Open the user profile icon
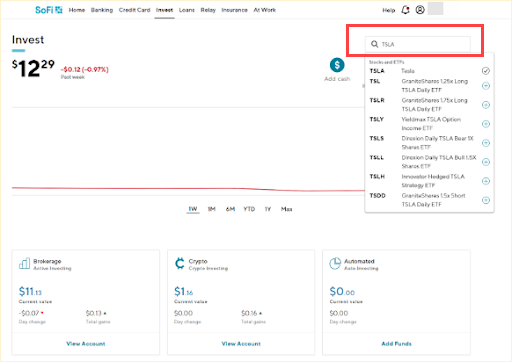 pyautogui.click(x=420, y=10)
